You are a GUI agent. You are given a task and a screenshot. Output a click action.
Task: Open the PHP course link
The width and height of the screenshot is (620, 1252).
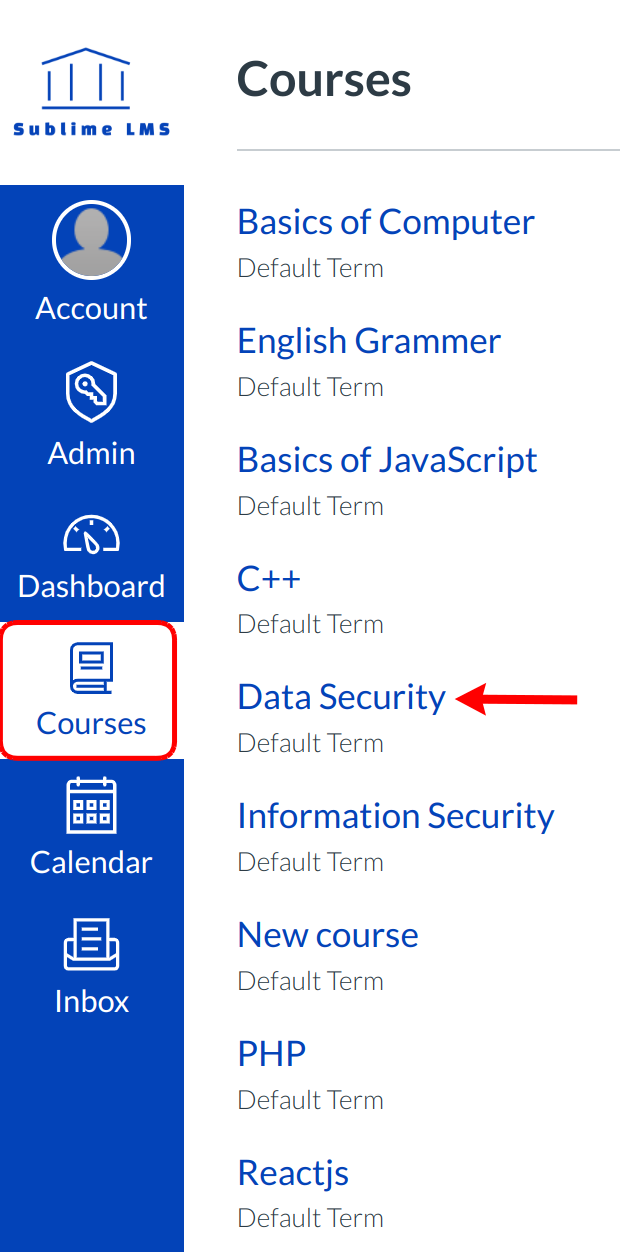(271, 1053)
